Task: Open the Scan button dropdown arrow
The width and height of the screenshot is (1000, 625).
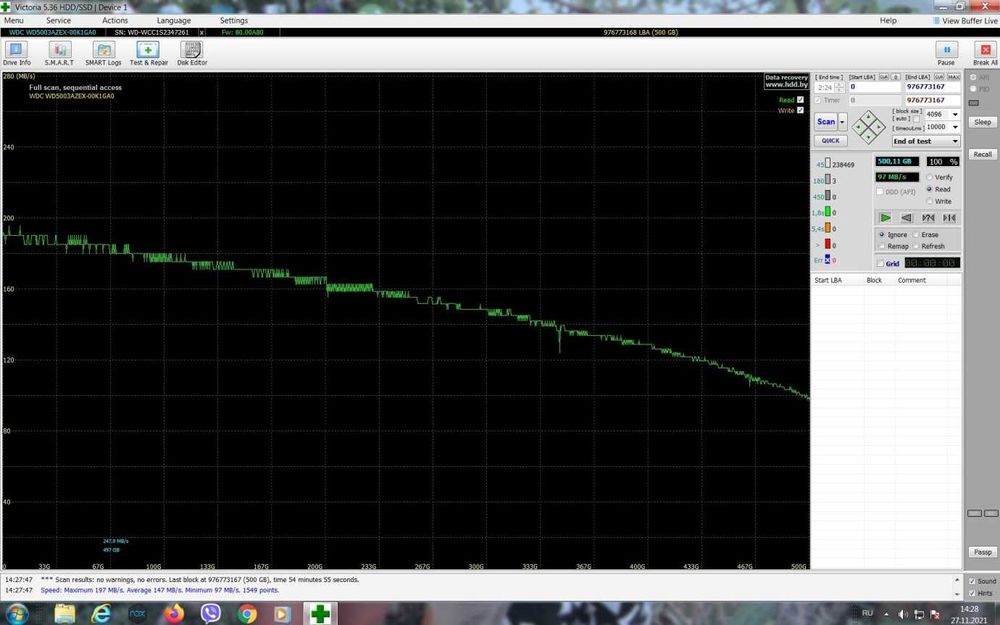Action: coord(842,122)
